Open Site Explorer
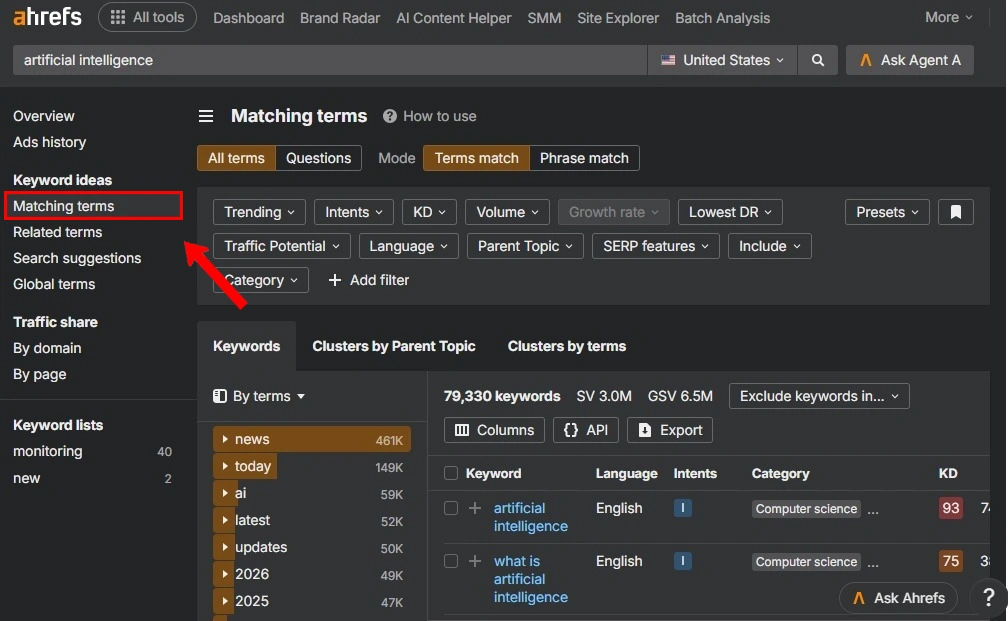 click(x=618, y=18)
